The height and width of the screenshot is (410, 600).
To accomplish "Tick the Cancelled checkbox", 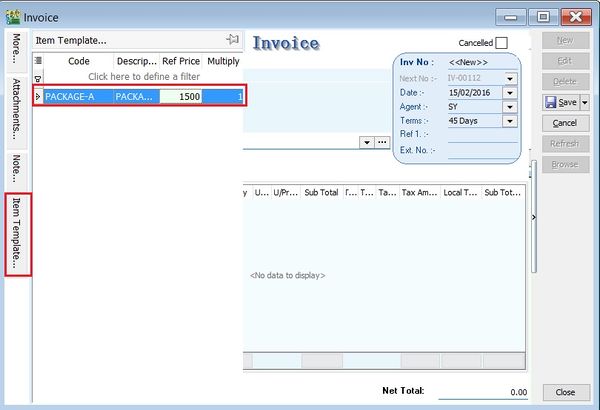I will [x=501, y=43].
